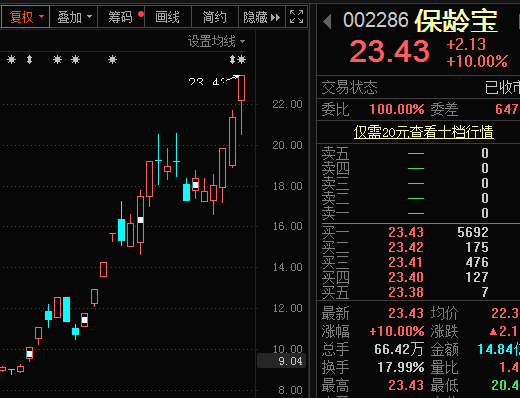Click the 卖一 ask row
Image resolution: width=520 pixels, height=398 pixels.
(x=418, y=213)
